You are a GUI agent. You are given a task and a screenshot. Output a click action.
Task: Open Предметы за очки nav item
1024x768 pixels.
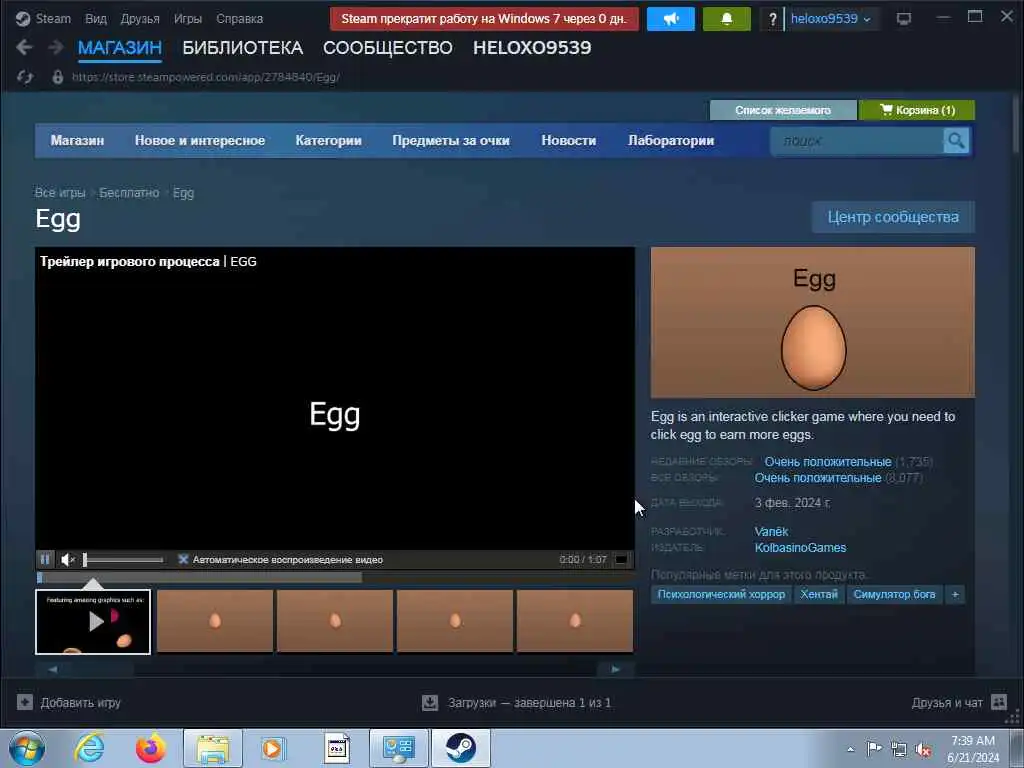pyautogui.click(x=451, y=140)
